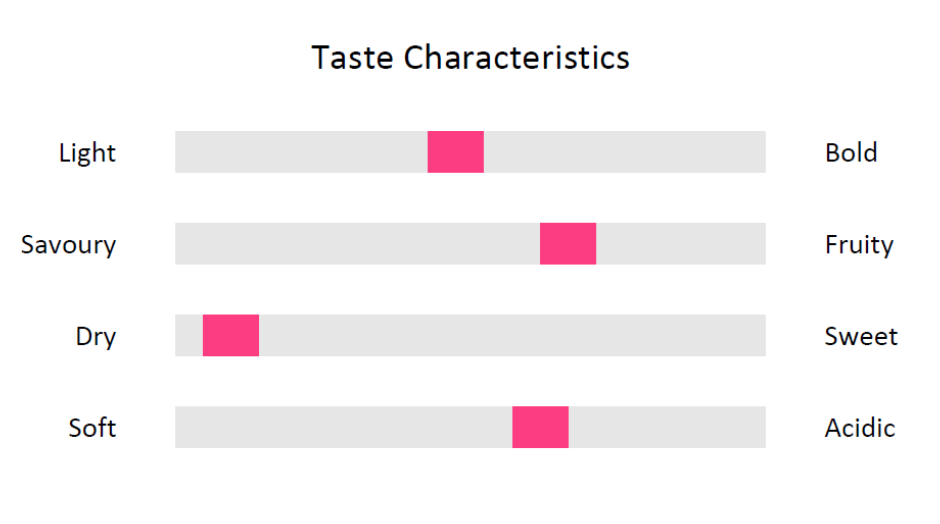The height and width of the screenshot is (524, 940).
Task: Click grey track left of Savoury-Fruity marker
Action: (x=357, y=243)
